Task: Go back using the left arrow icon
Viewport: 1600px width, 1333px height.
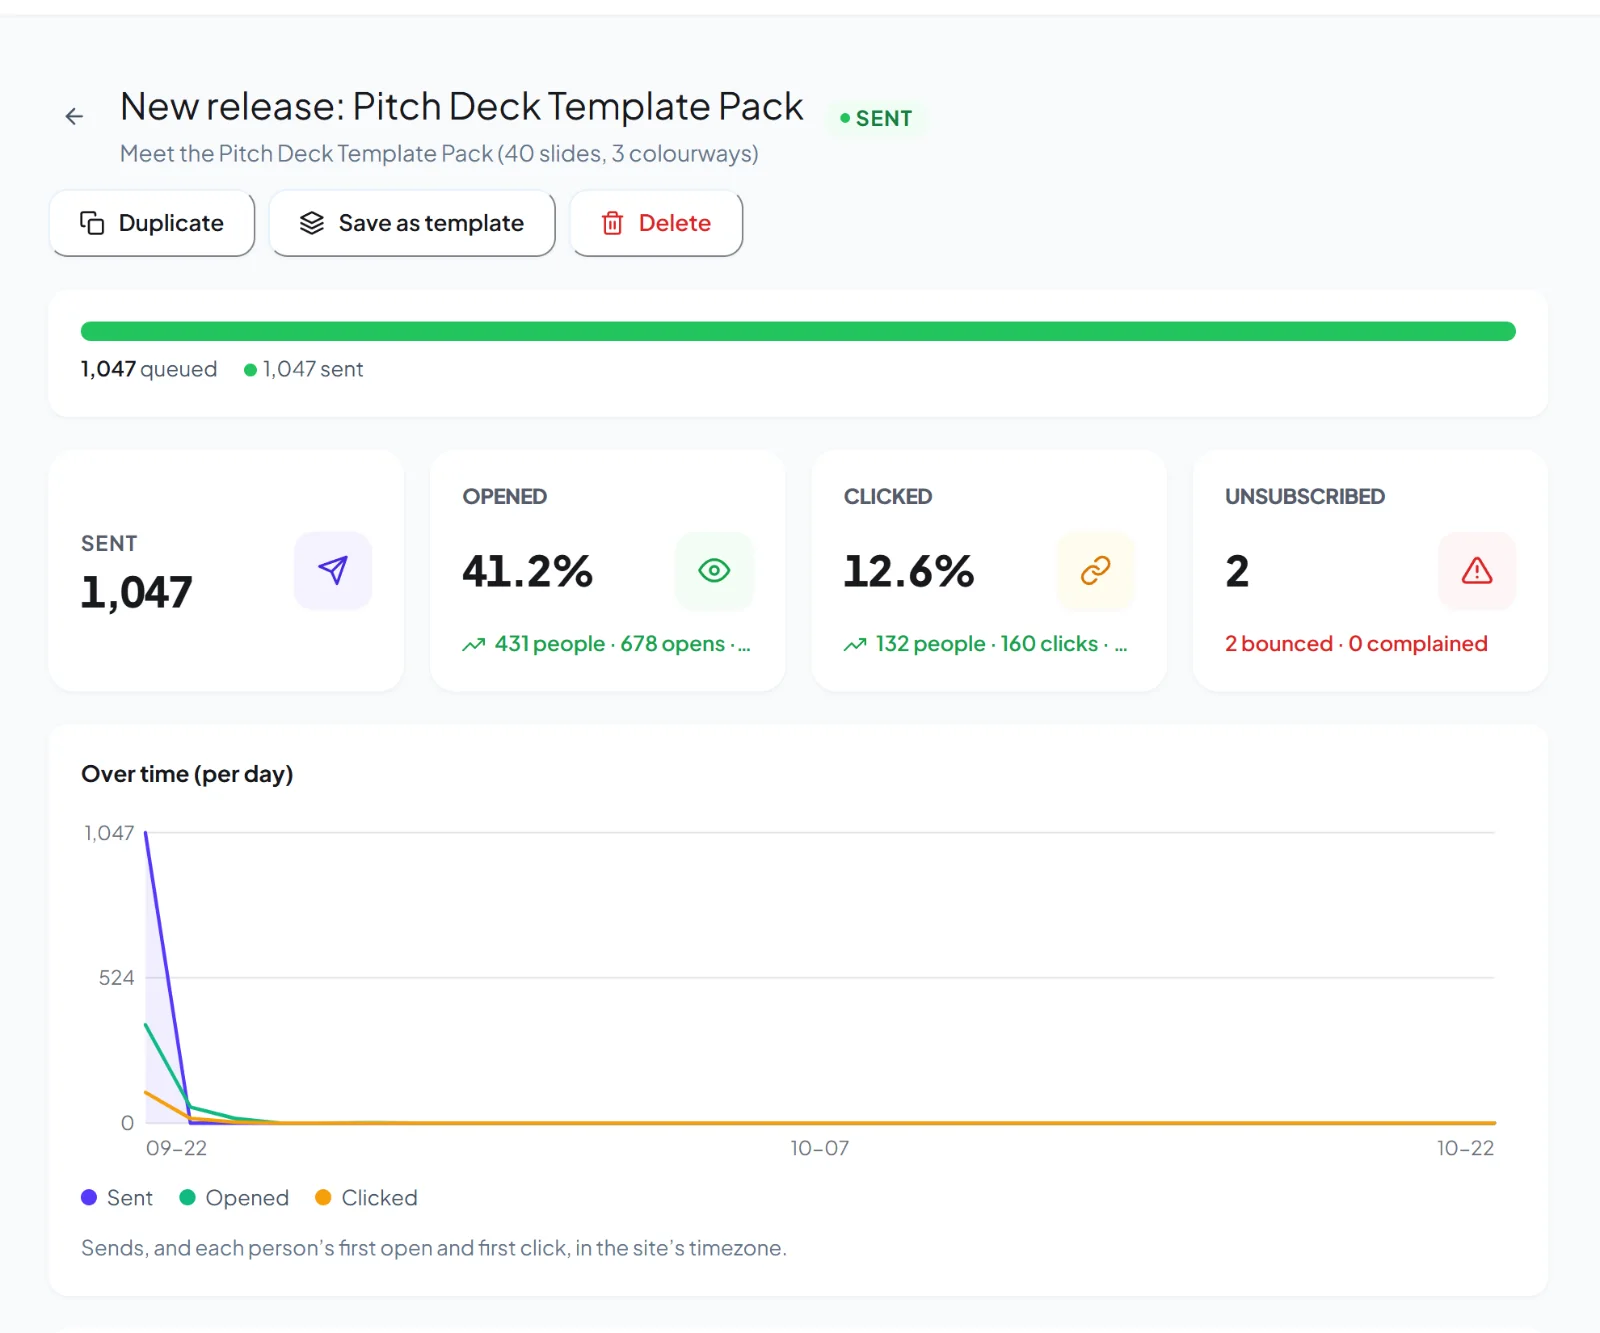Action: (x=74, y=117)
